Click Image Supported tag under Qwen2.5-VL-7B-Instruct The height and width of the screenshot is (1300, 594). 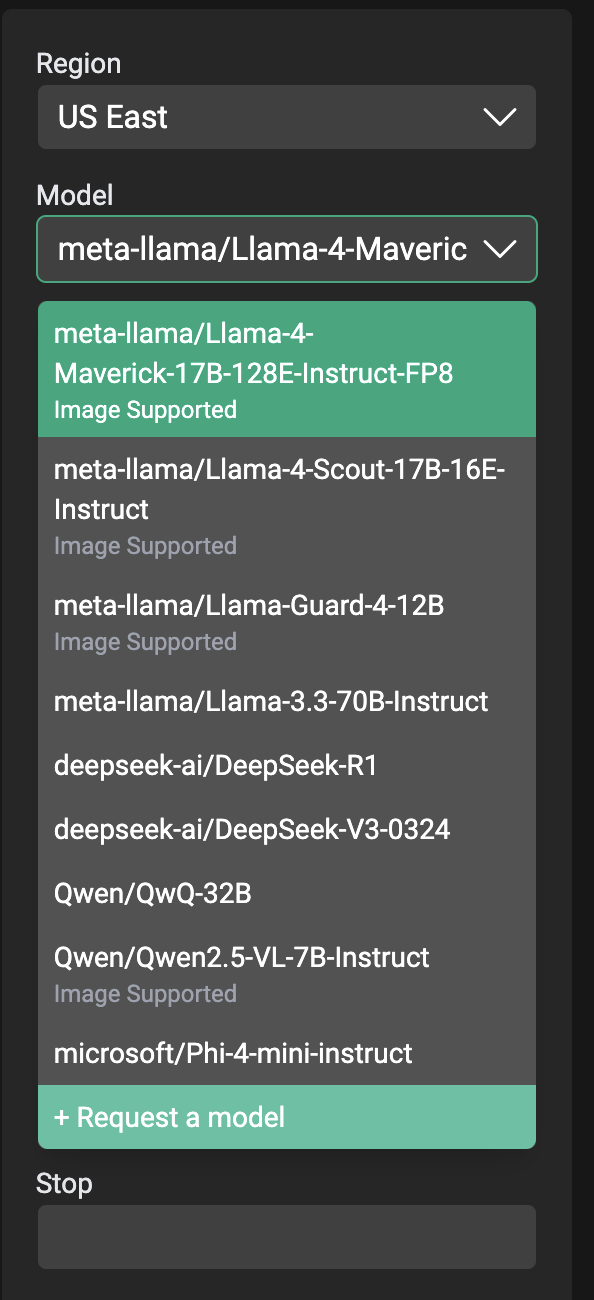pos(145,993)
